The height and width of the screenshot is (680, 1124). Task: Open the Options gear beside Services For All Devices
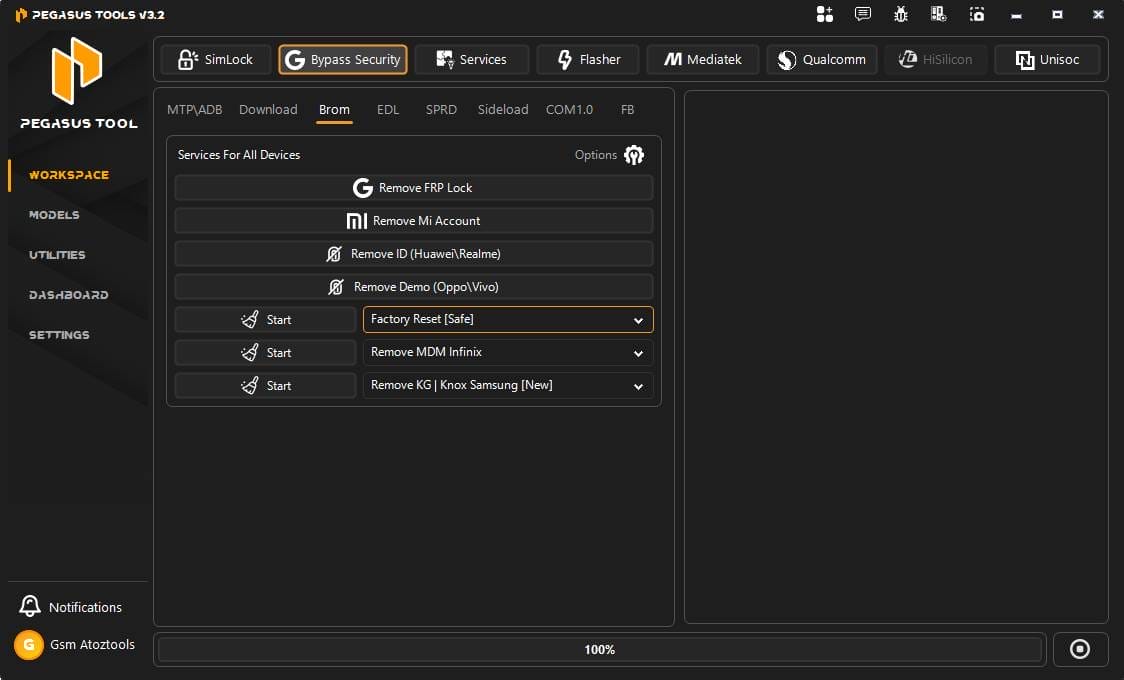click(634, 155)
